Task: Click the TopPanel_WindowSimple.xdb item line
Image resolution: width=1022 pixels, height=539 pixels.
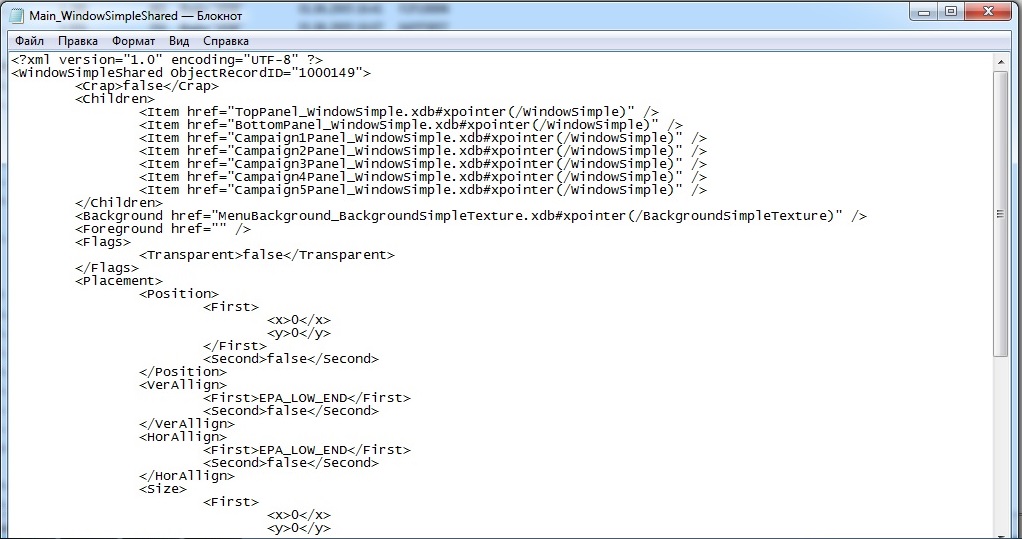Action: pos(399,112)
